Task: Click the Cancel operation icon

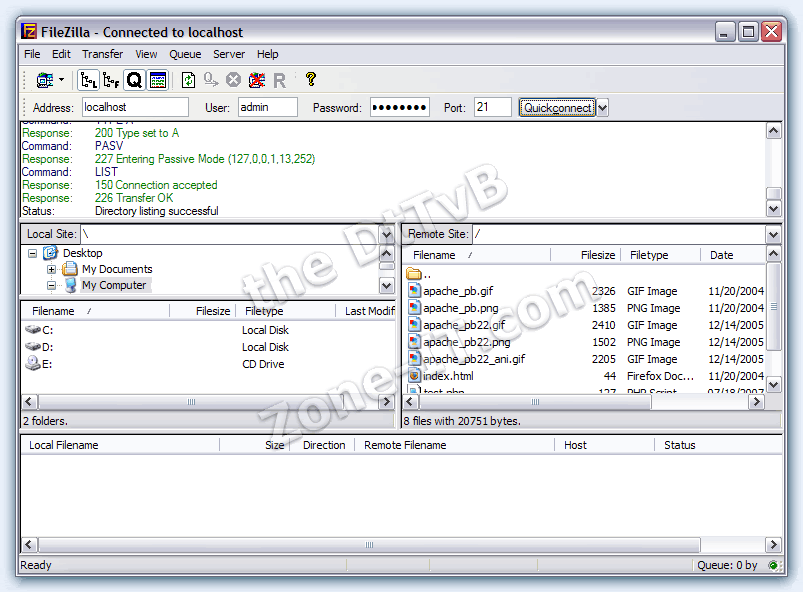Action: (234, 80)
